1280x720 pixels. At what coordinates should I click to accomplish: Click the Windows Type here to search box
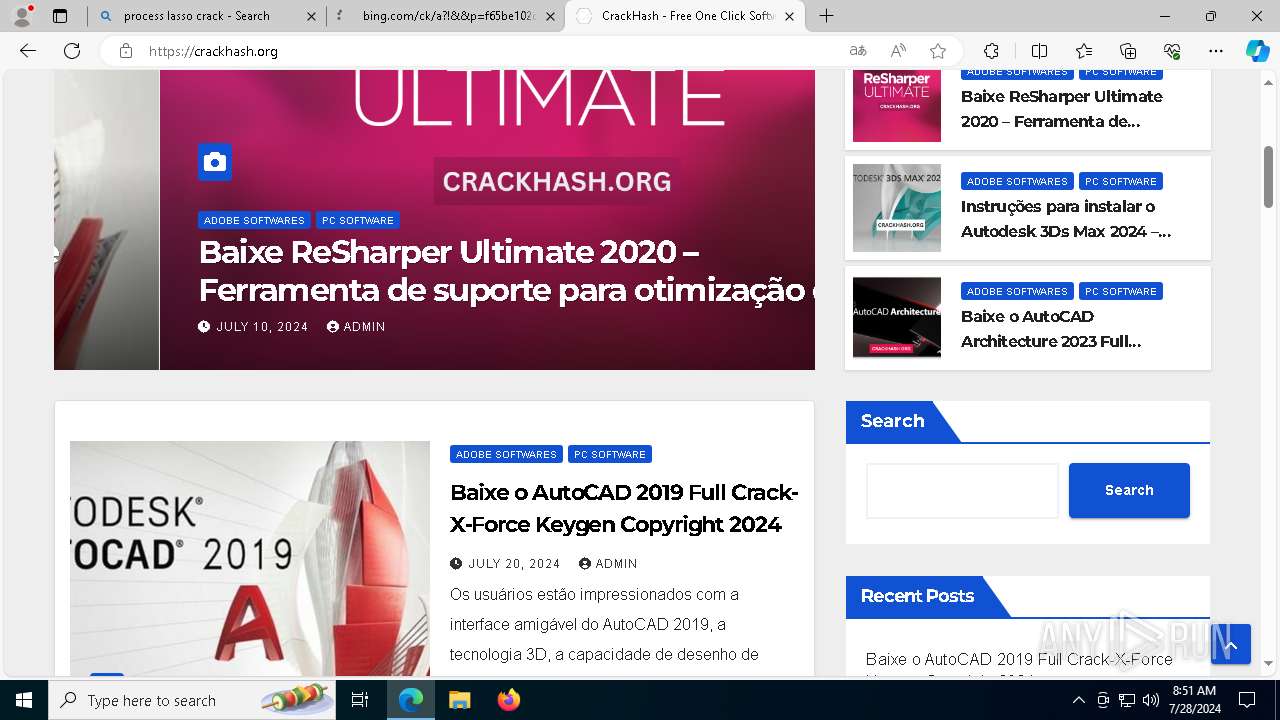click(192, 700)
